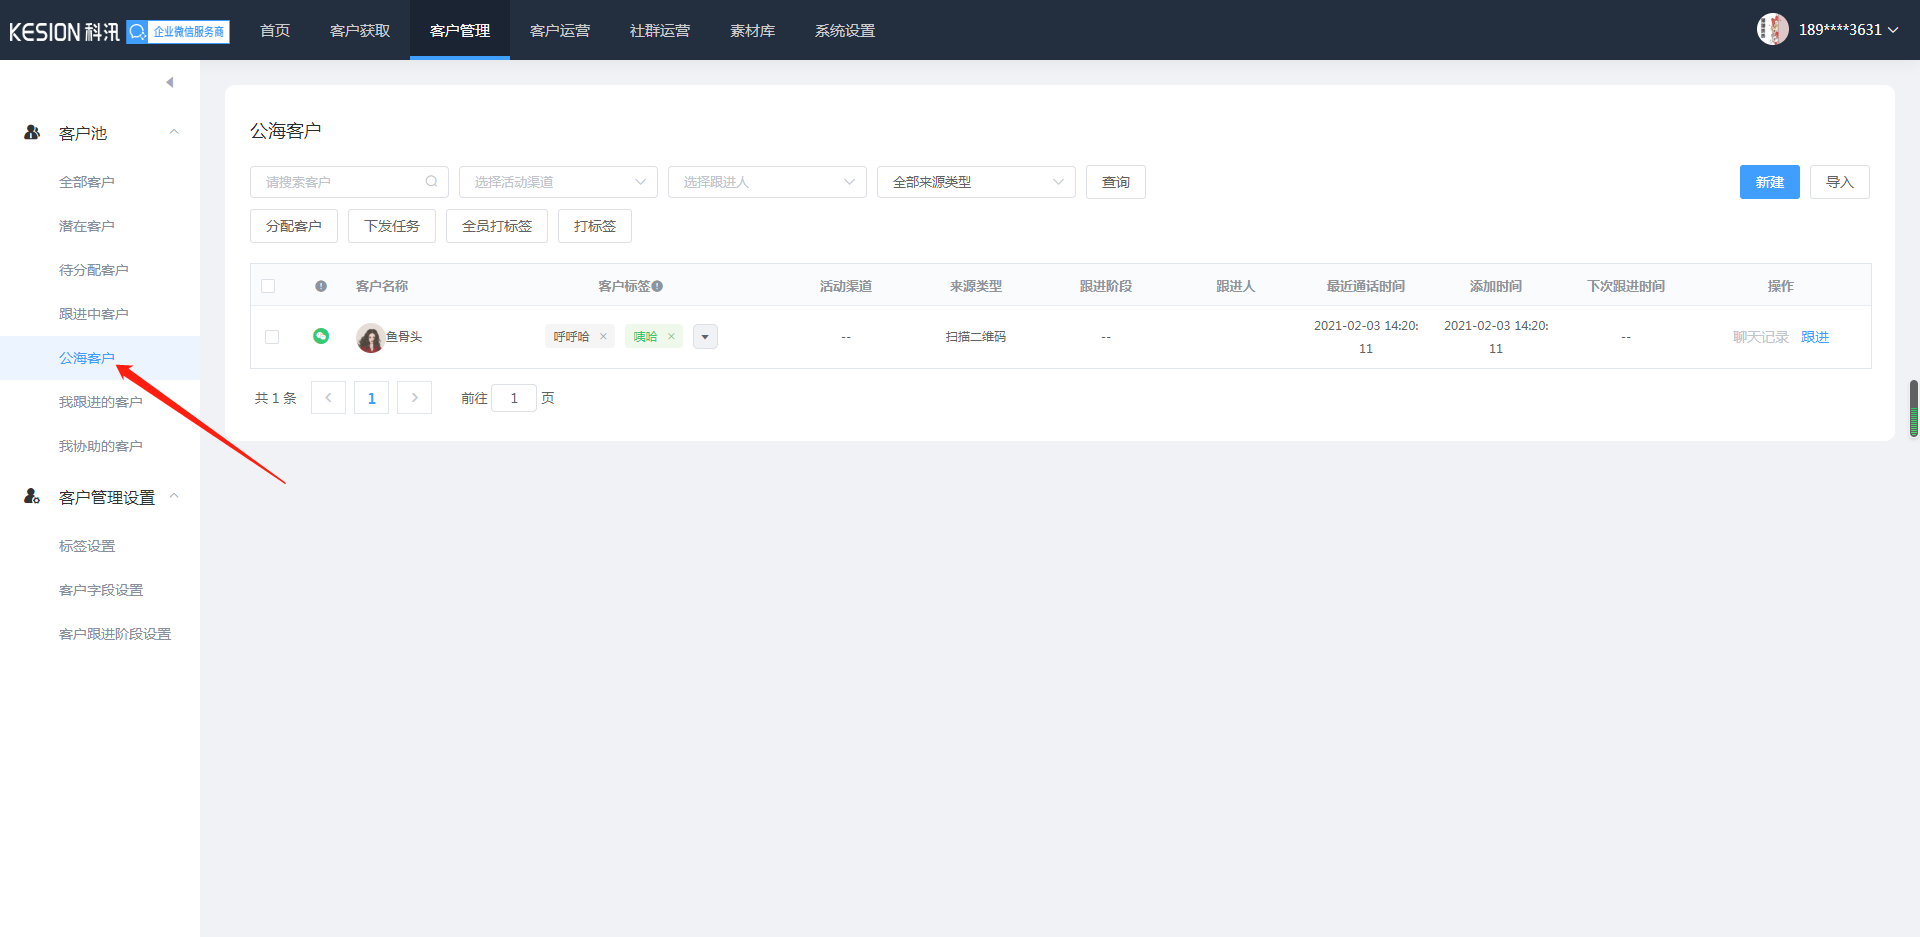Go to the previous page arrow
Viewport: 1920px width, 937px height.
(x=328, y=398)
